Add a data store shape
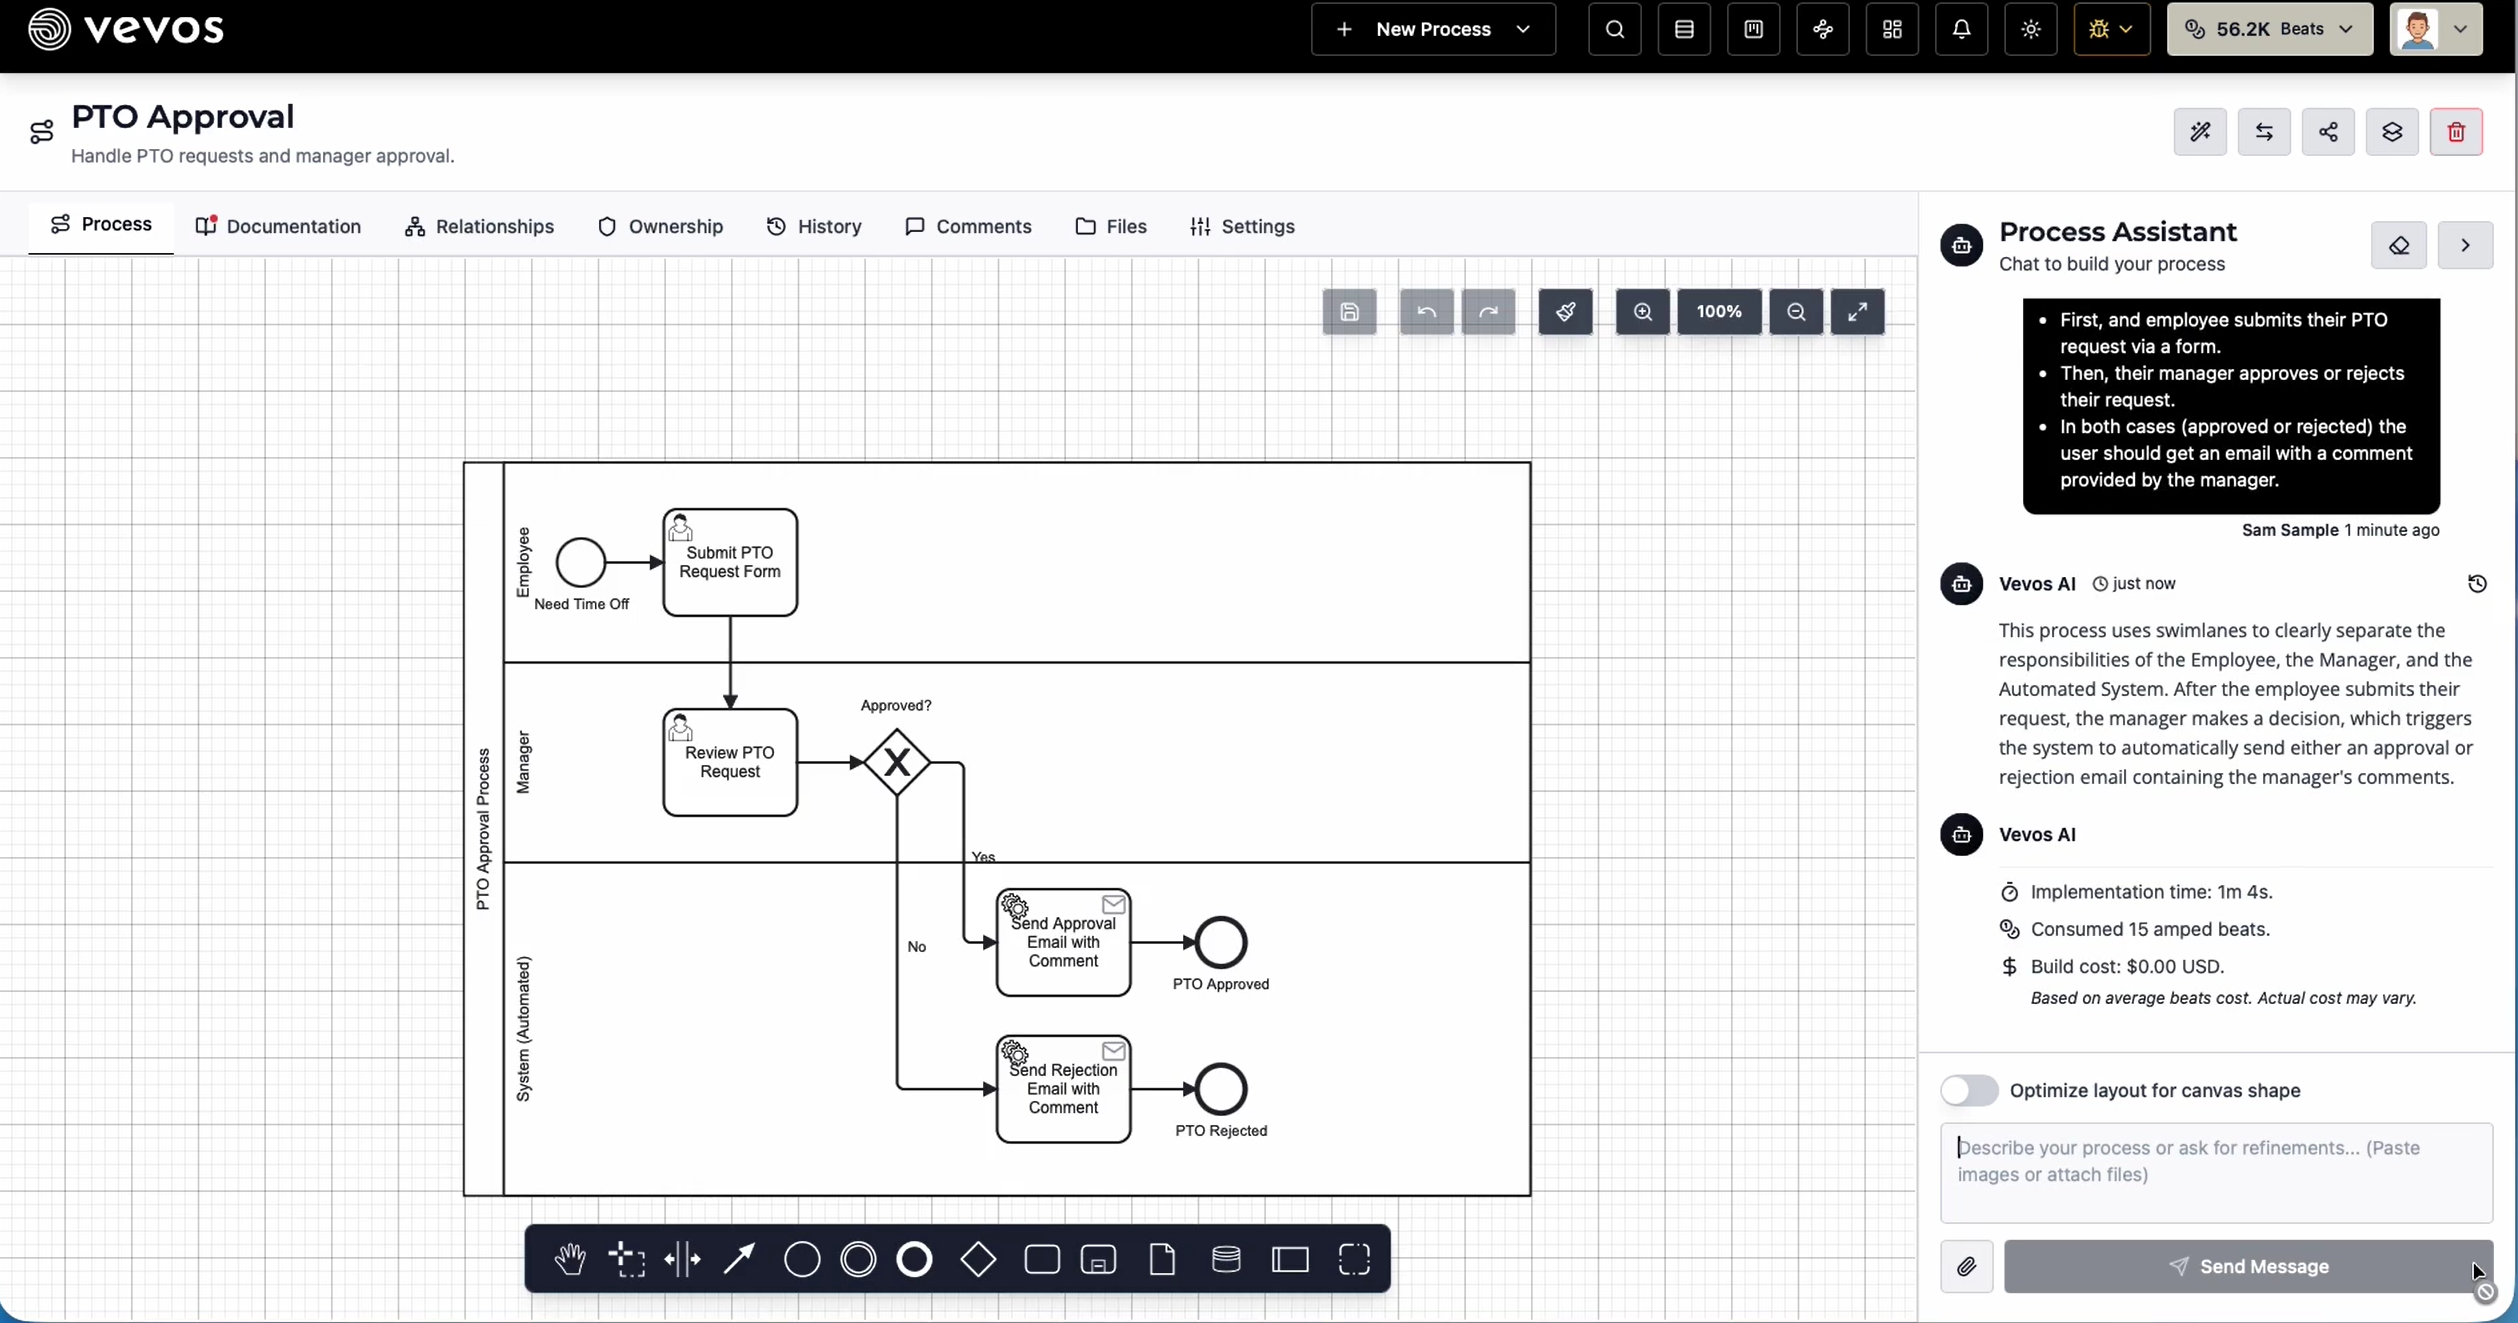This screenshot has width=2518, height=1323. point(1226,1259)
